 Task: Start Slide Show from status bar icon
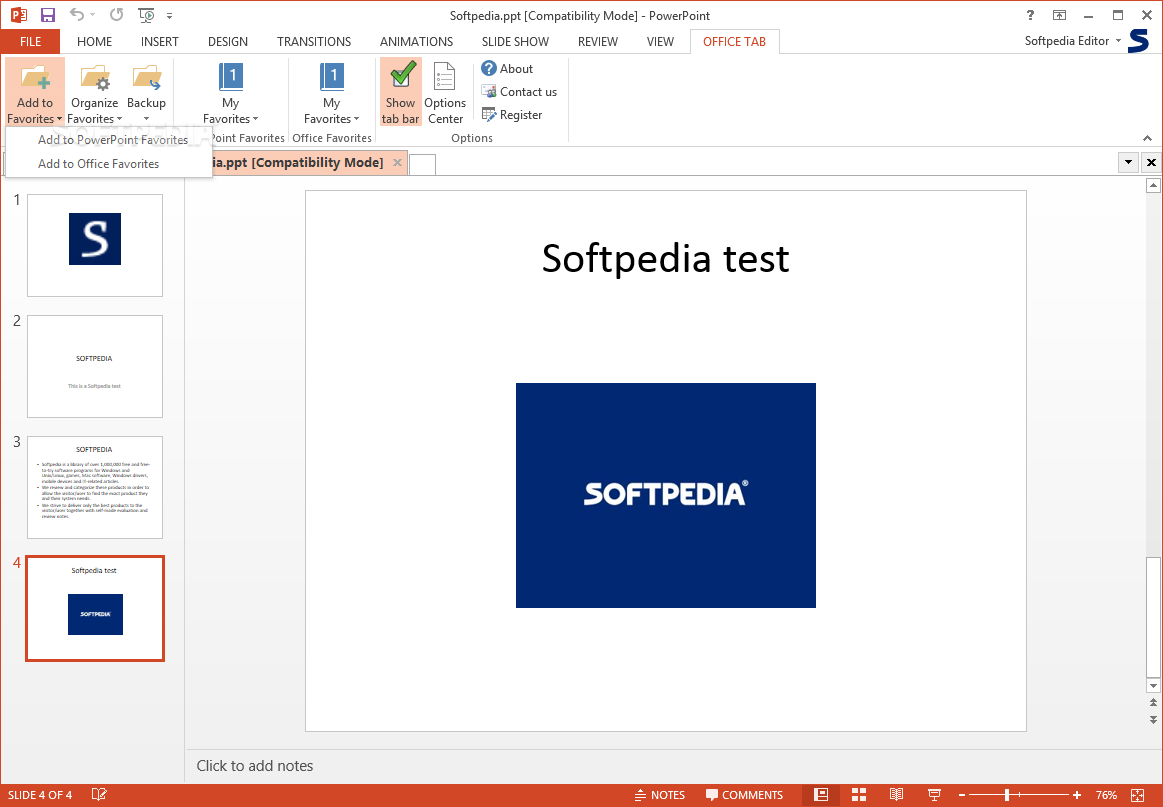pos(935,794)
